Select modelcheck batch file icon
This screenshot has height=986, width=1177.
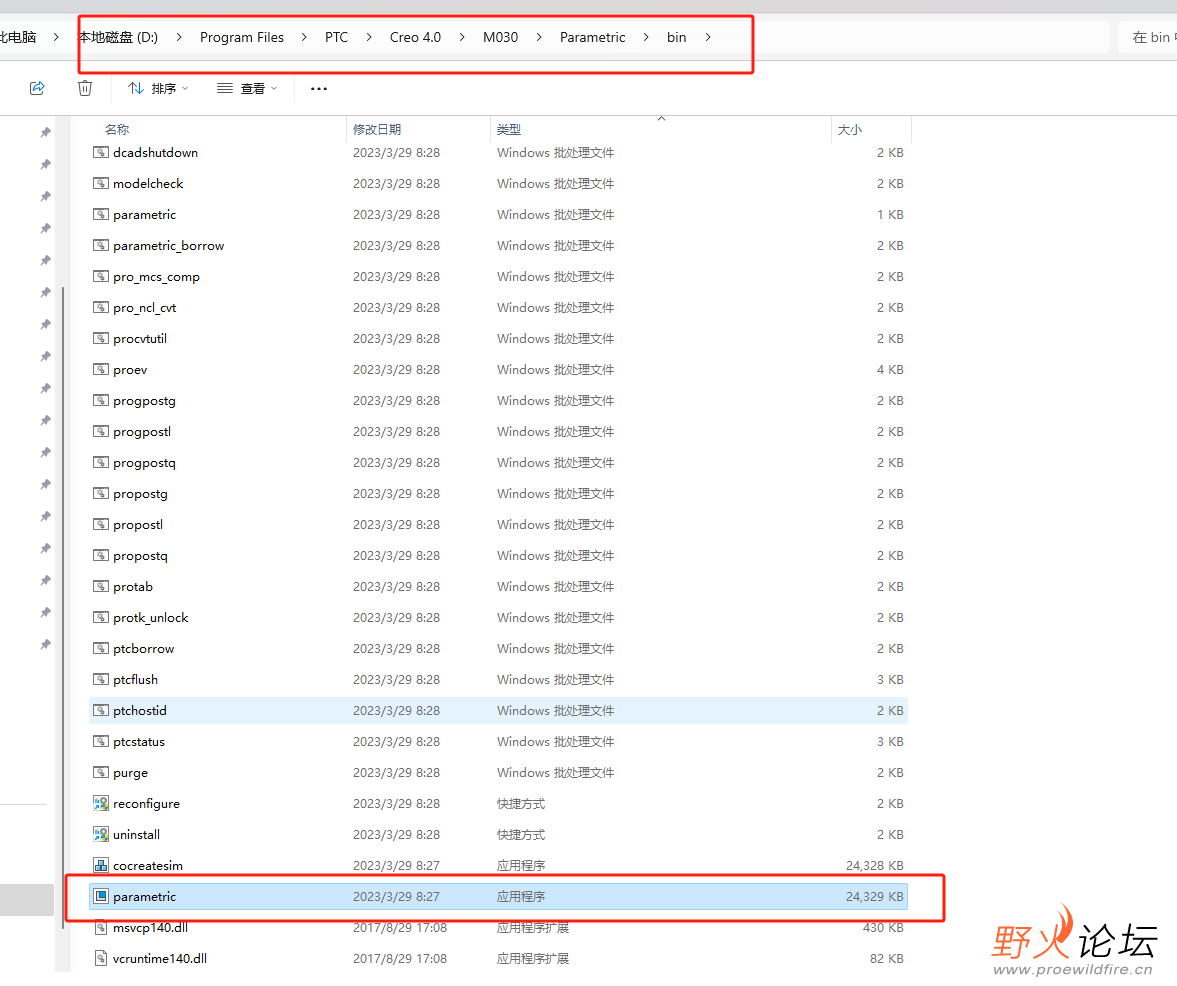(101, 183)
